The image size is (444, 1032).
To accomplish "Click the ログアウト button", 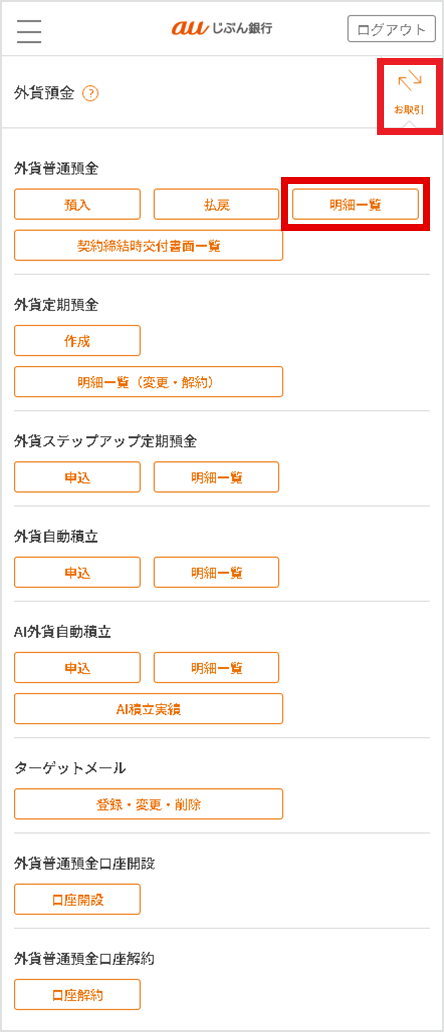I will tap(391, 30).
